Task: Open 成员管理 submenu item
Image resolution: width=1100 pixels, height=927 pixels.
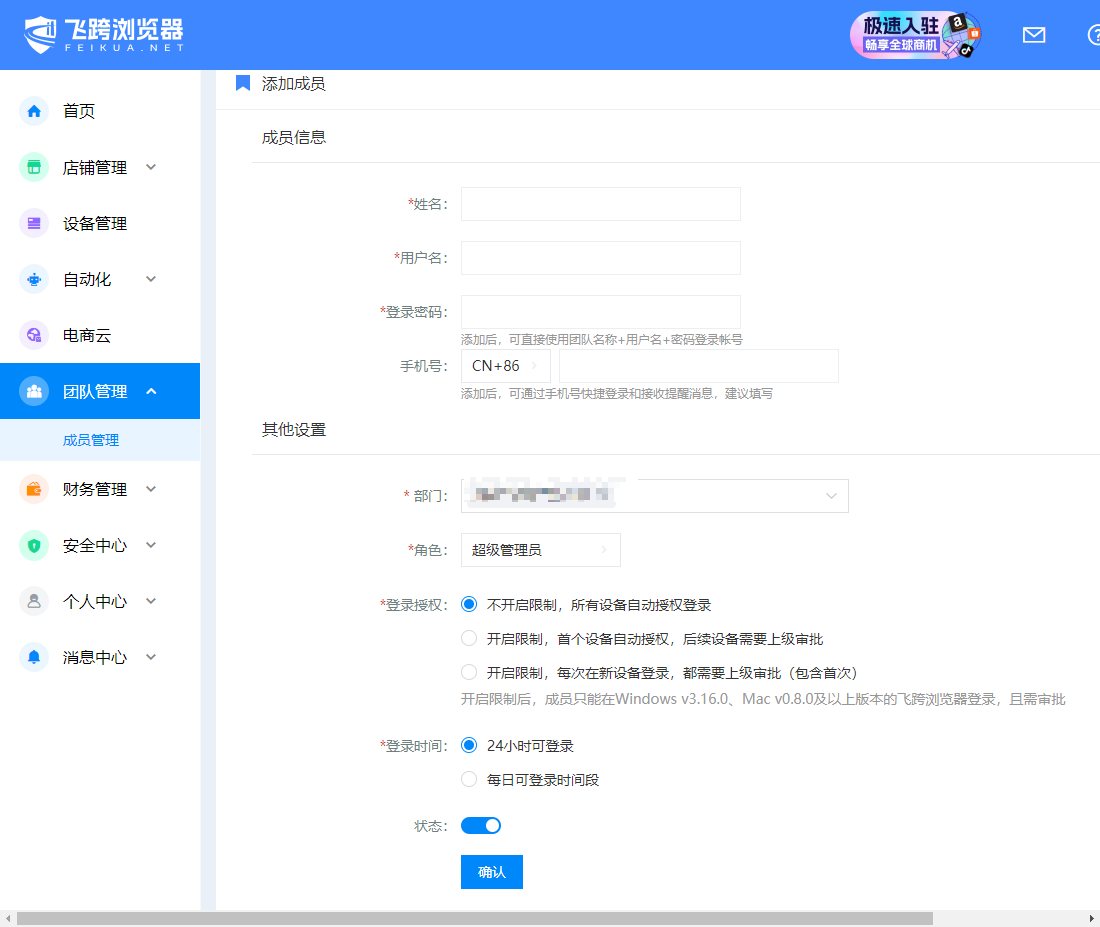Action: point(91,440)
